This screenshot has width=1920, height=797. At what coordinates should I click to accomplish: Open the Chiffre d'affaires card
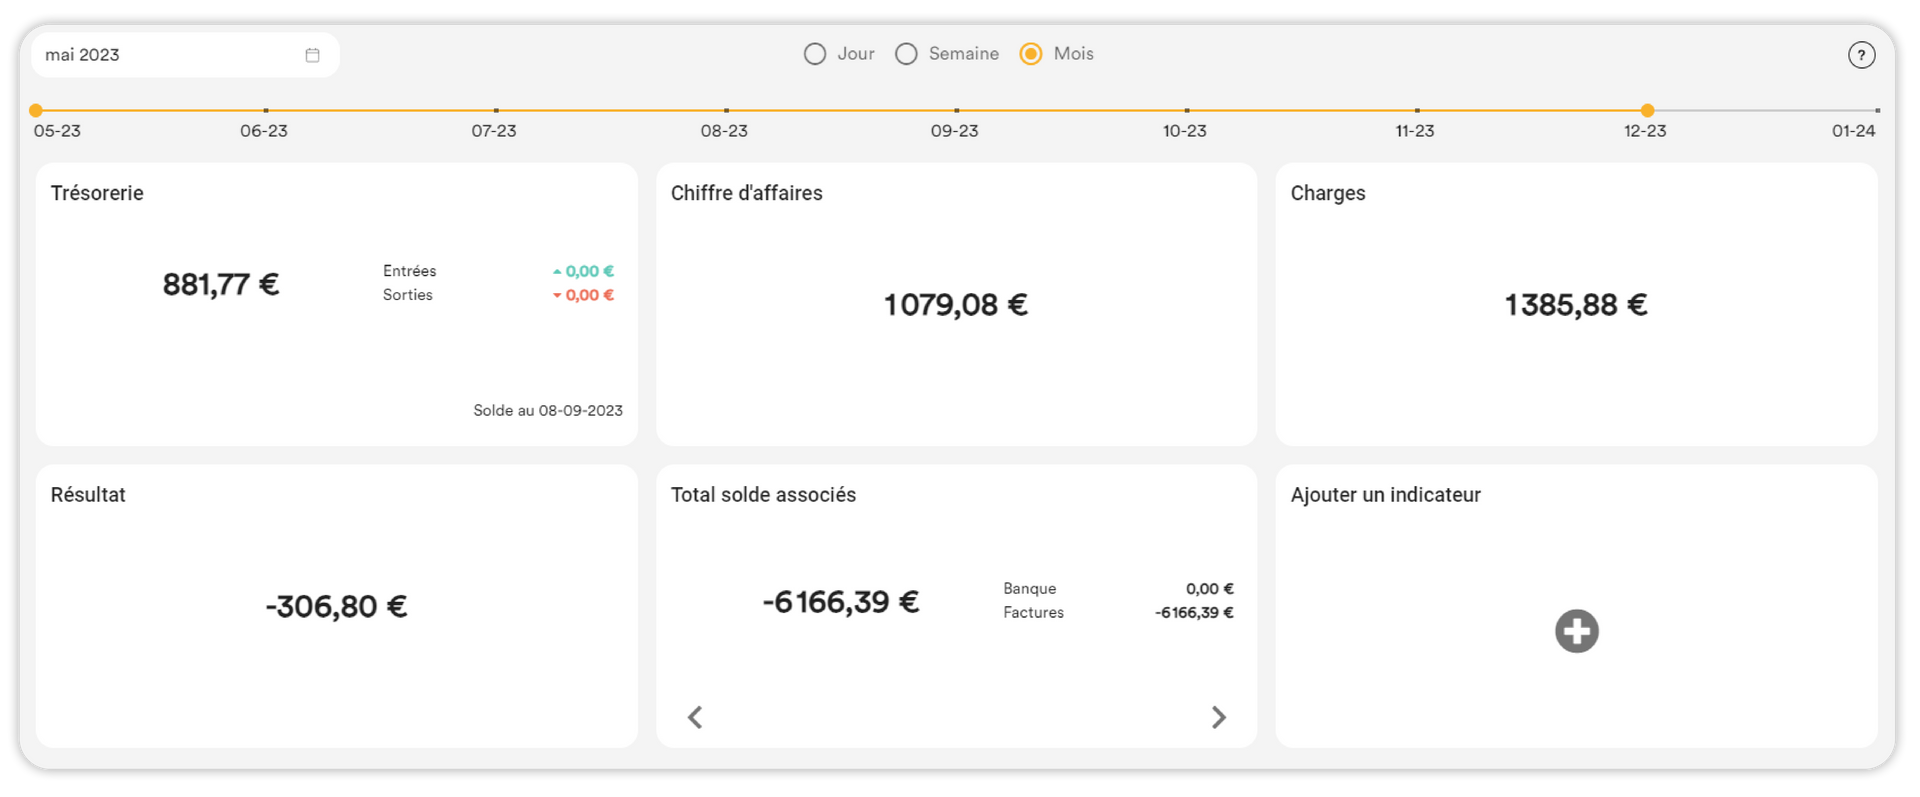956,304
